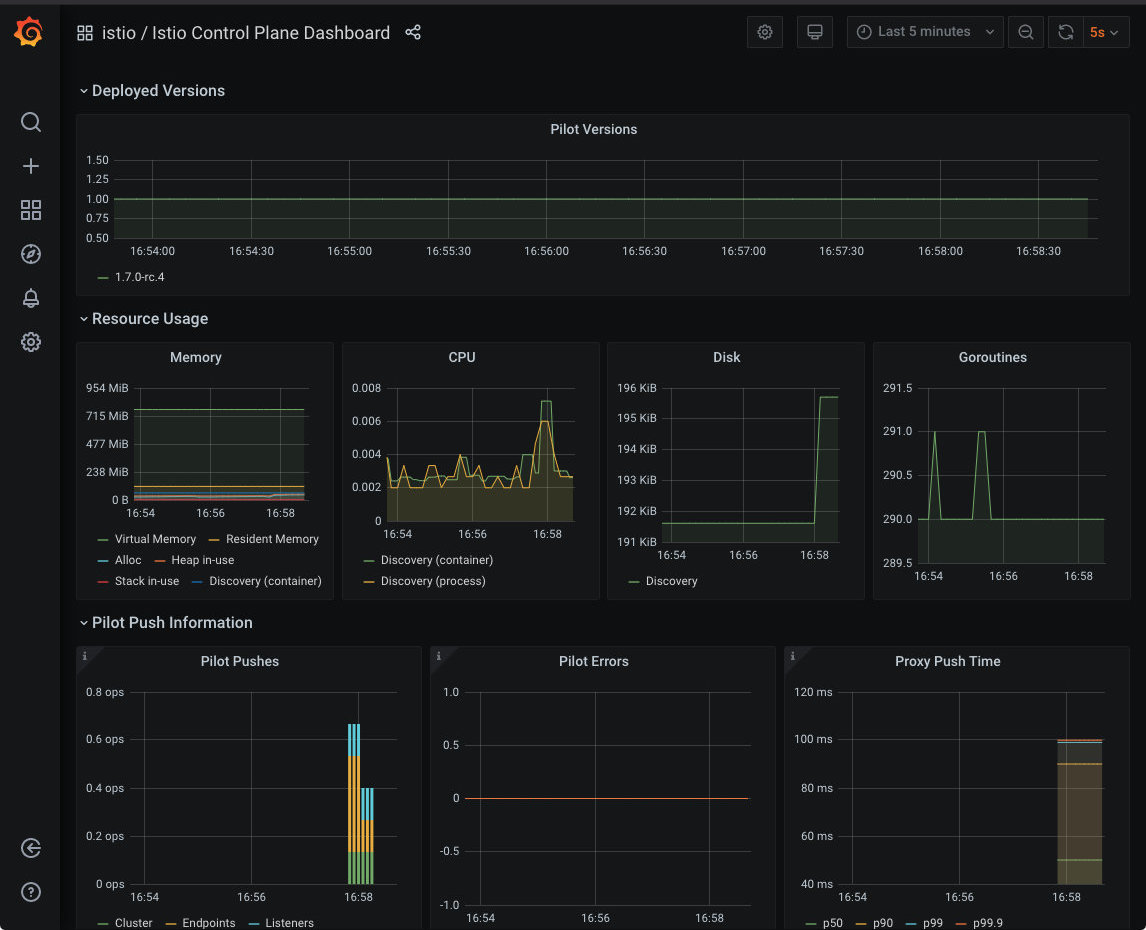Click the cycle view mode monitor button
Image resolution: width=1146 pixels, height=930 pixels.
click(815, 32)
